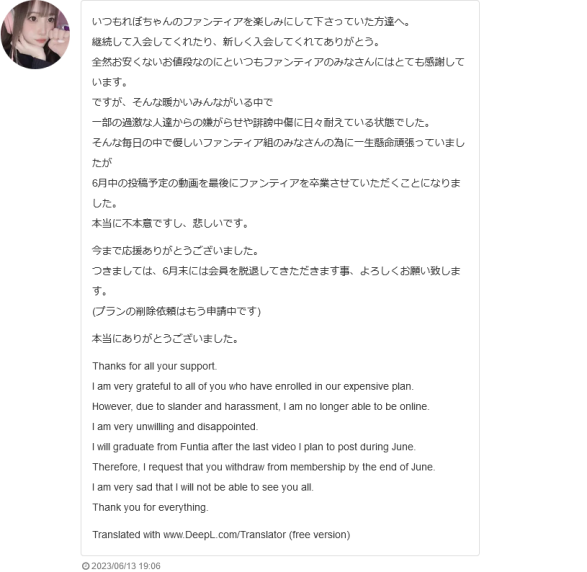The height and width of the screenshot is (572, 587).
Task: Click the line ですが、そんな暖かいみんながいる中で
Action: coord(182,102)
